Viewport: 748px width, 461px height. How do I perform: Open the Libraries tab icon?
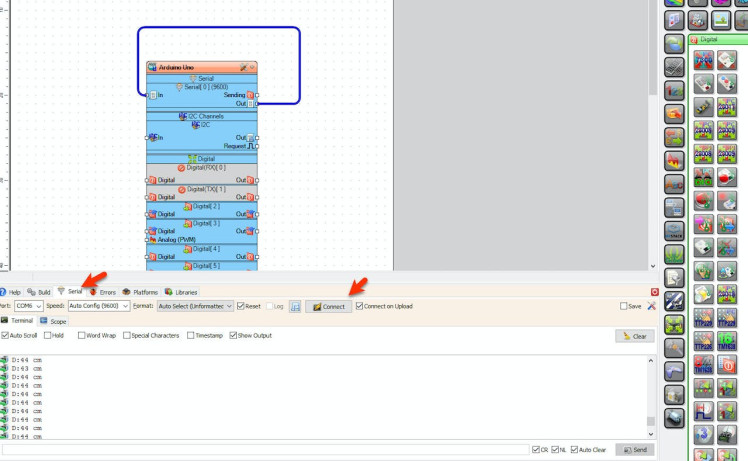[x=168, y=292]
